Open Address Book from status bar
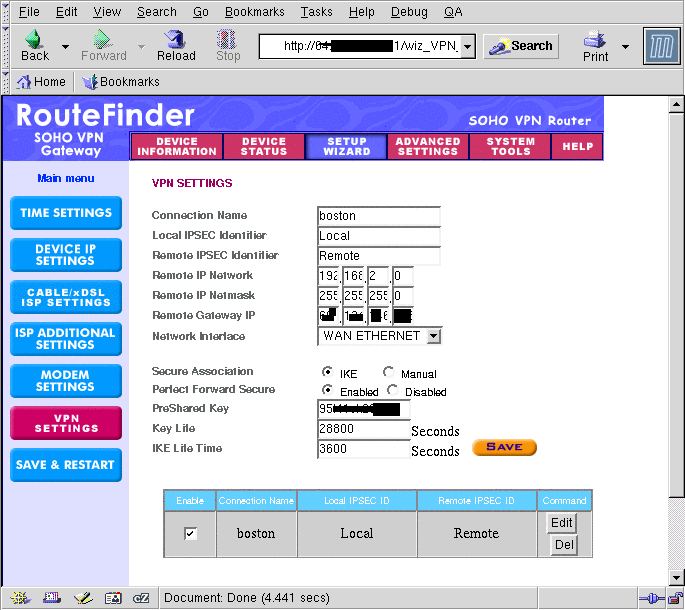Viewport: 685px width, 610px height. [x=113, y=598]
